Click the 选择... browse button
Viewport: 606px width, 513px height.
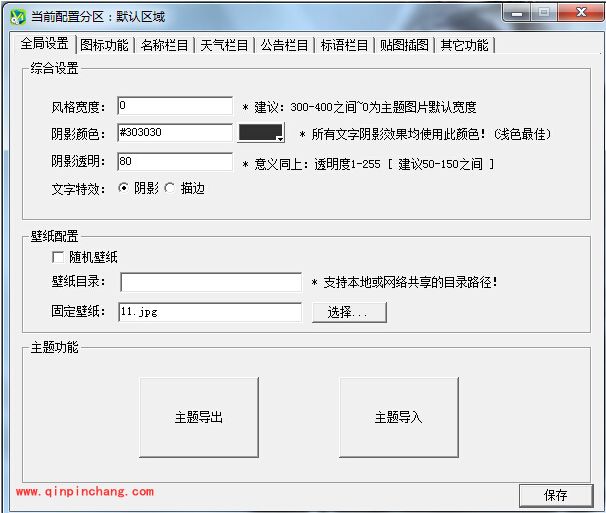(x=349, y=312)
